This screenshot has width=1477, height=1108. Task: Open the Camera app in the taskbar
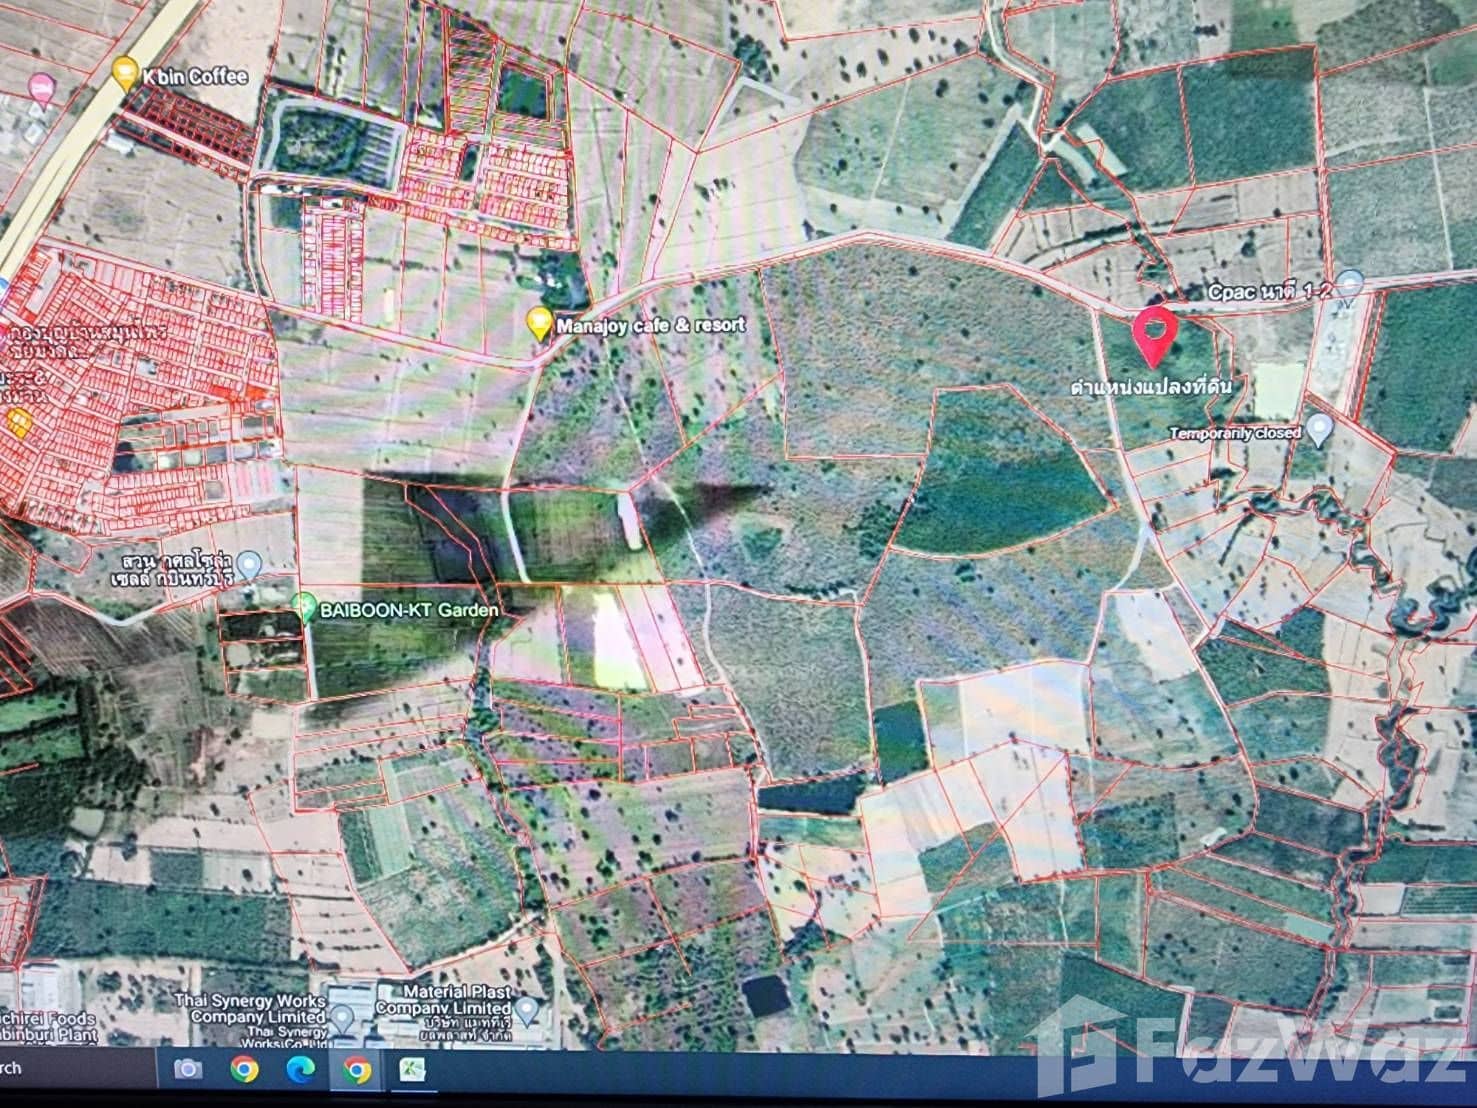tap(188, 1070)
